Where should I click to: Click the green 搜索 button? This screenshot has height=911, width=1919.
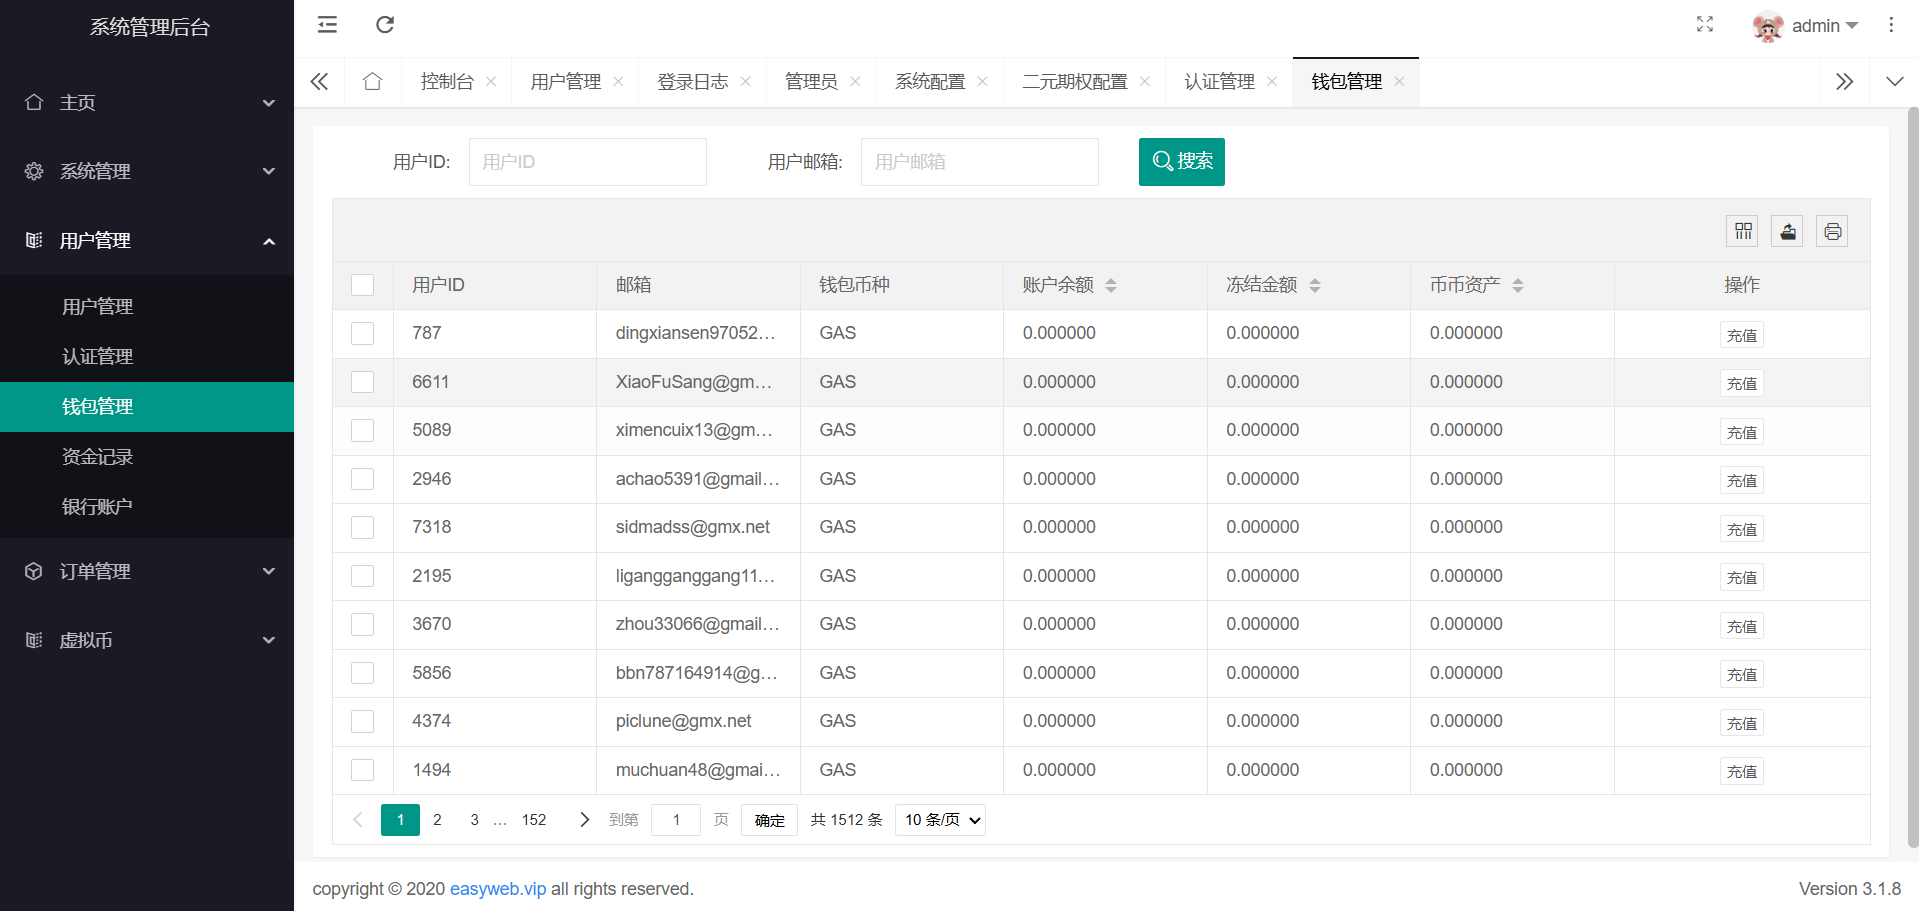(x=1181, y=162)
